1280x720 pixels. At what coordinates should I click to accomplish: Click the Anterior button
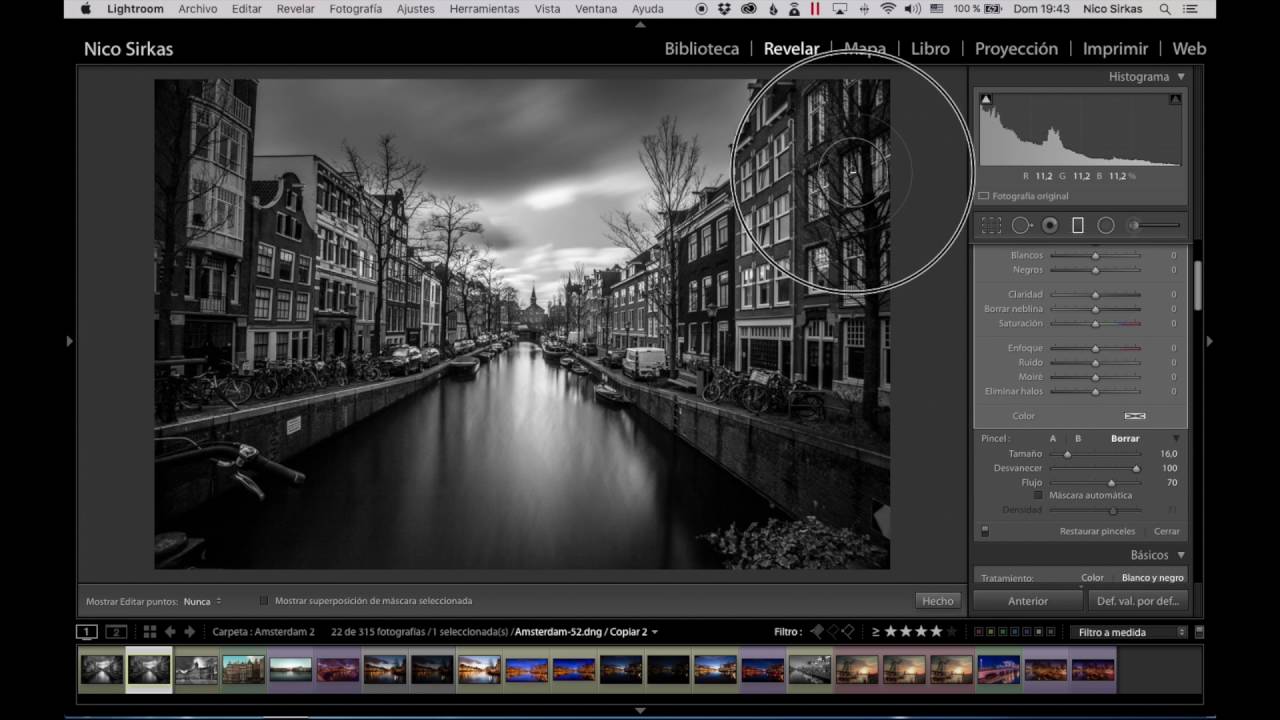click(1028, 601)
